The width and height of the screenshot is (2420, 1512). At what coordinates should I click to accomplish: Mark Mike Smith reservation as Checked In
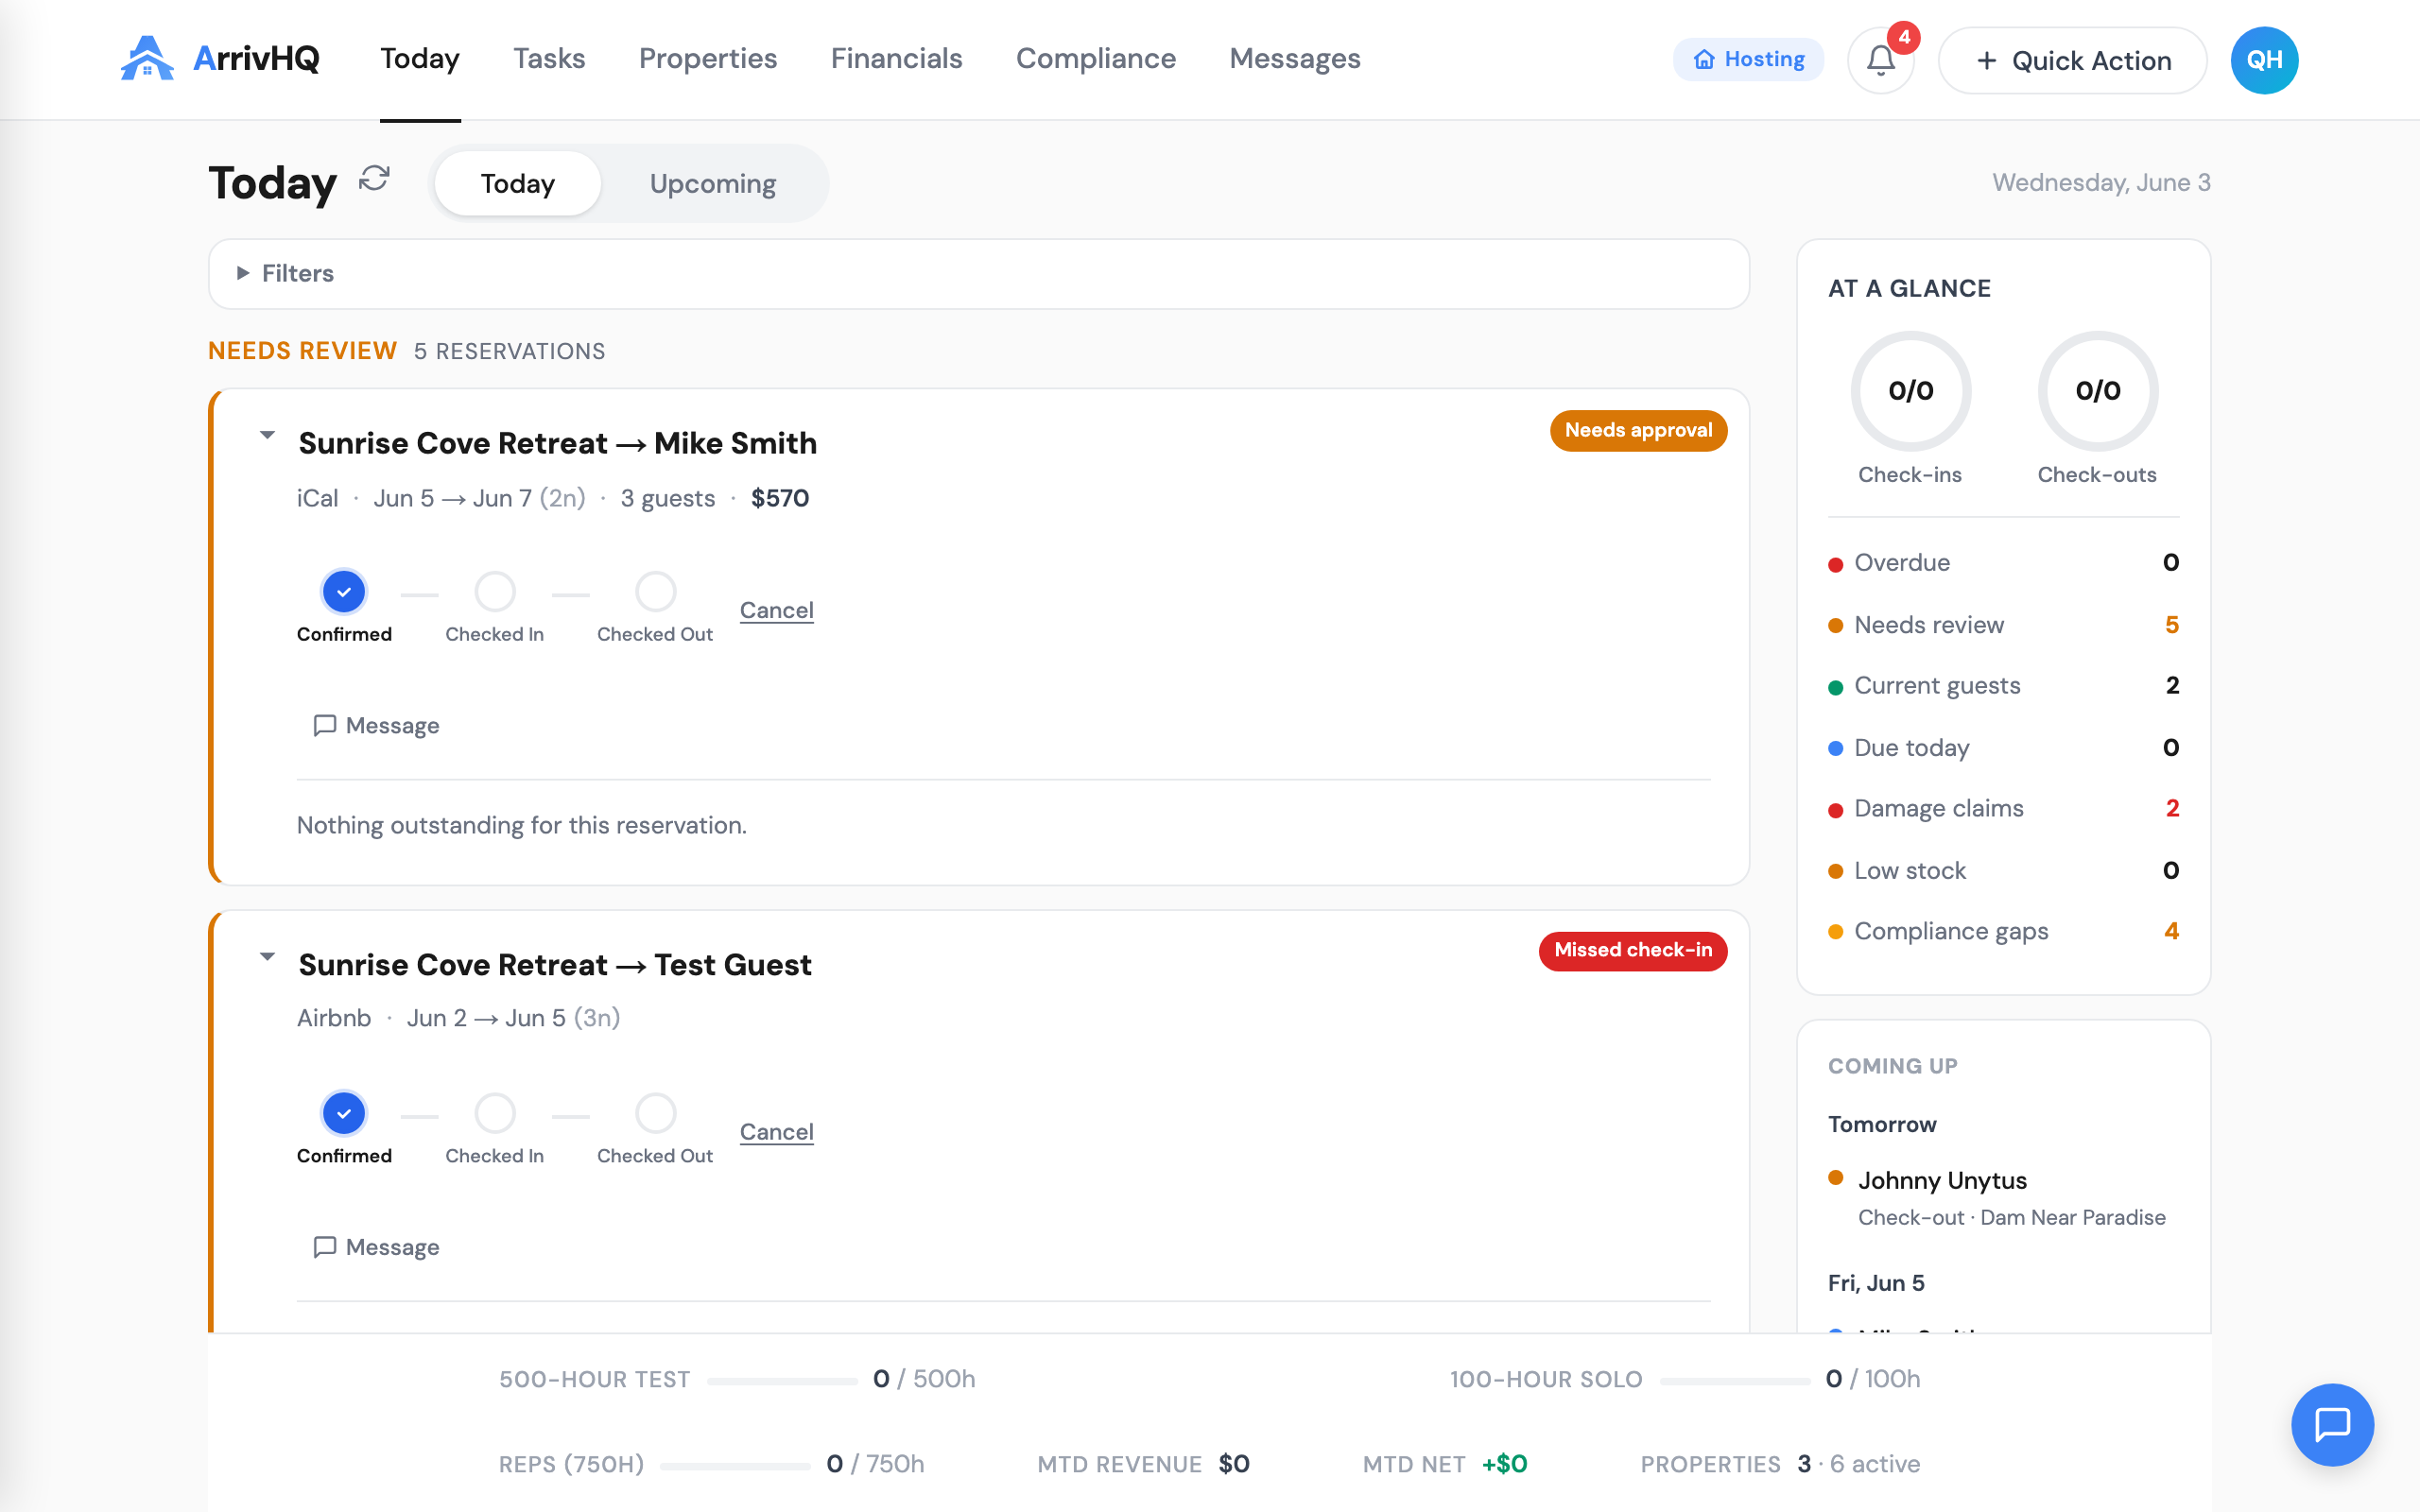click(x=495, y=592)
